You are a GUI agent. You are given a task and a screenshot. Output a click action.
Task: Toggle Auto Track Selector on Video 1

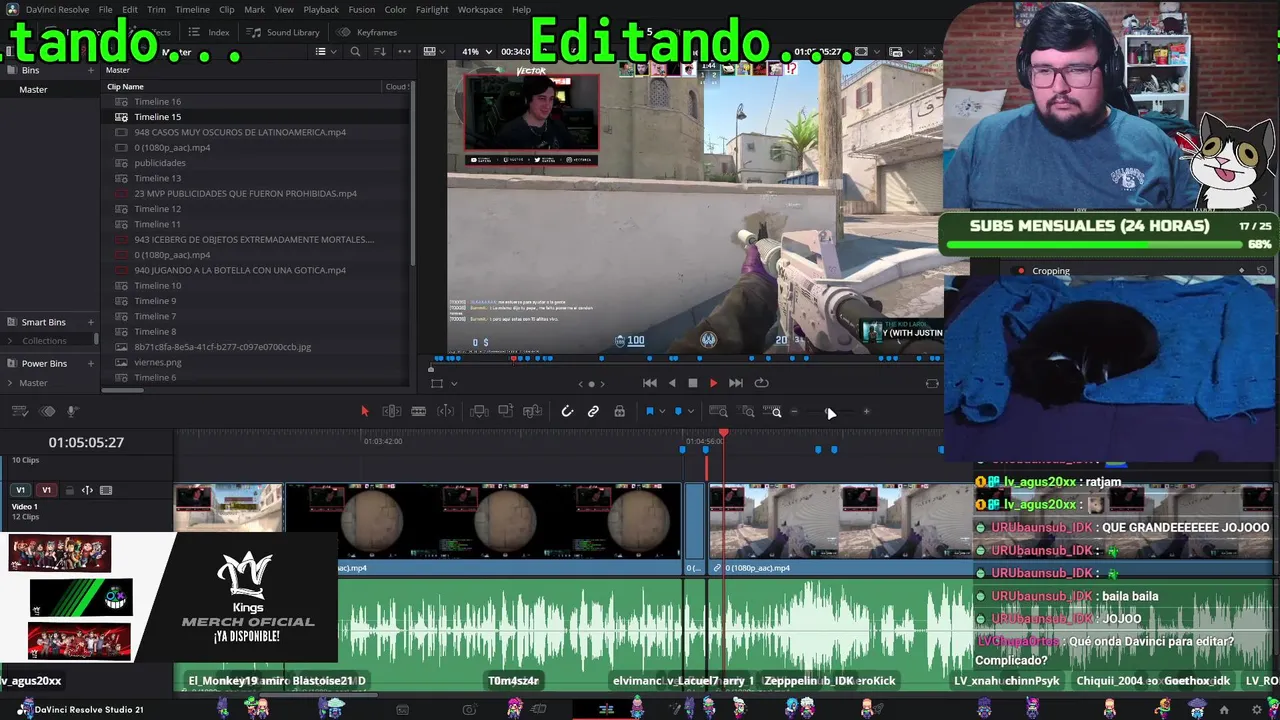87,490
